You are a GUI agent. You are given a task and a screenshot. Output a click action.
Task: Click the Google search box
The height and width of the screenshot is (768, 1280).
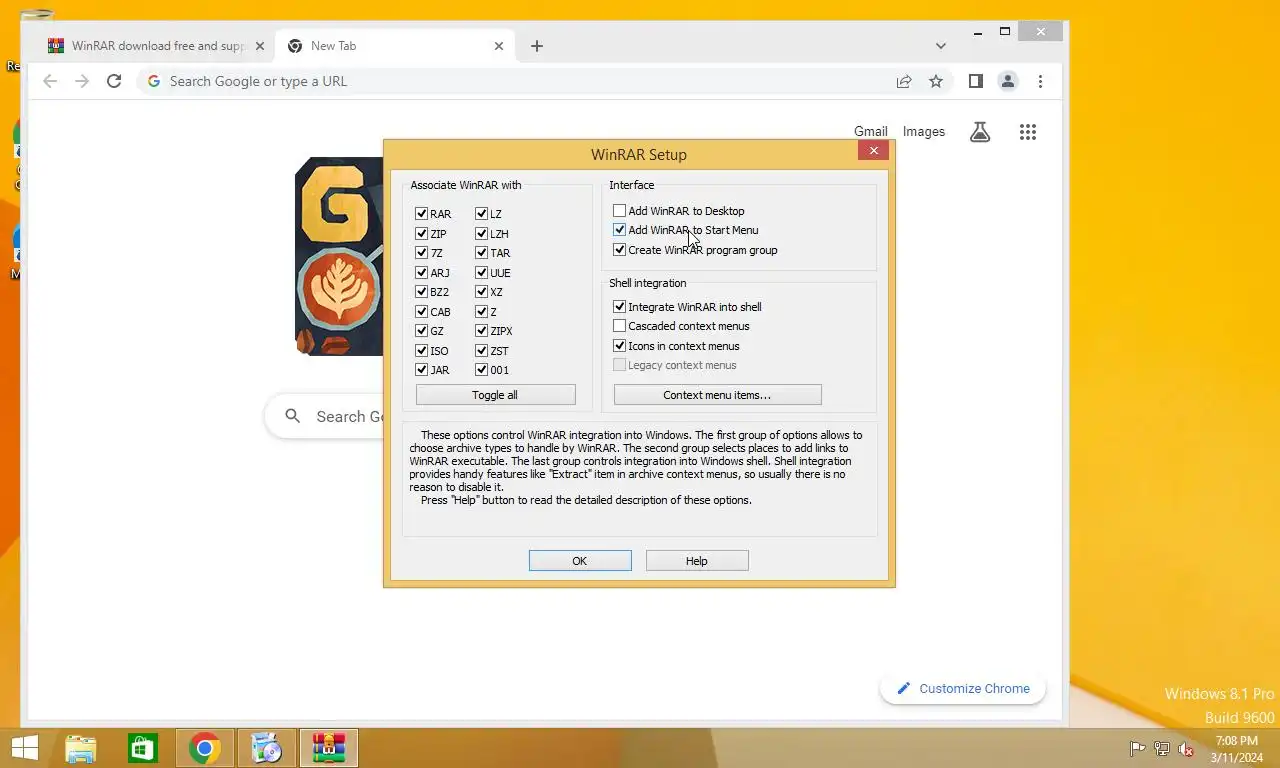coord(325,416)
